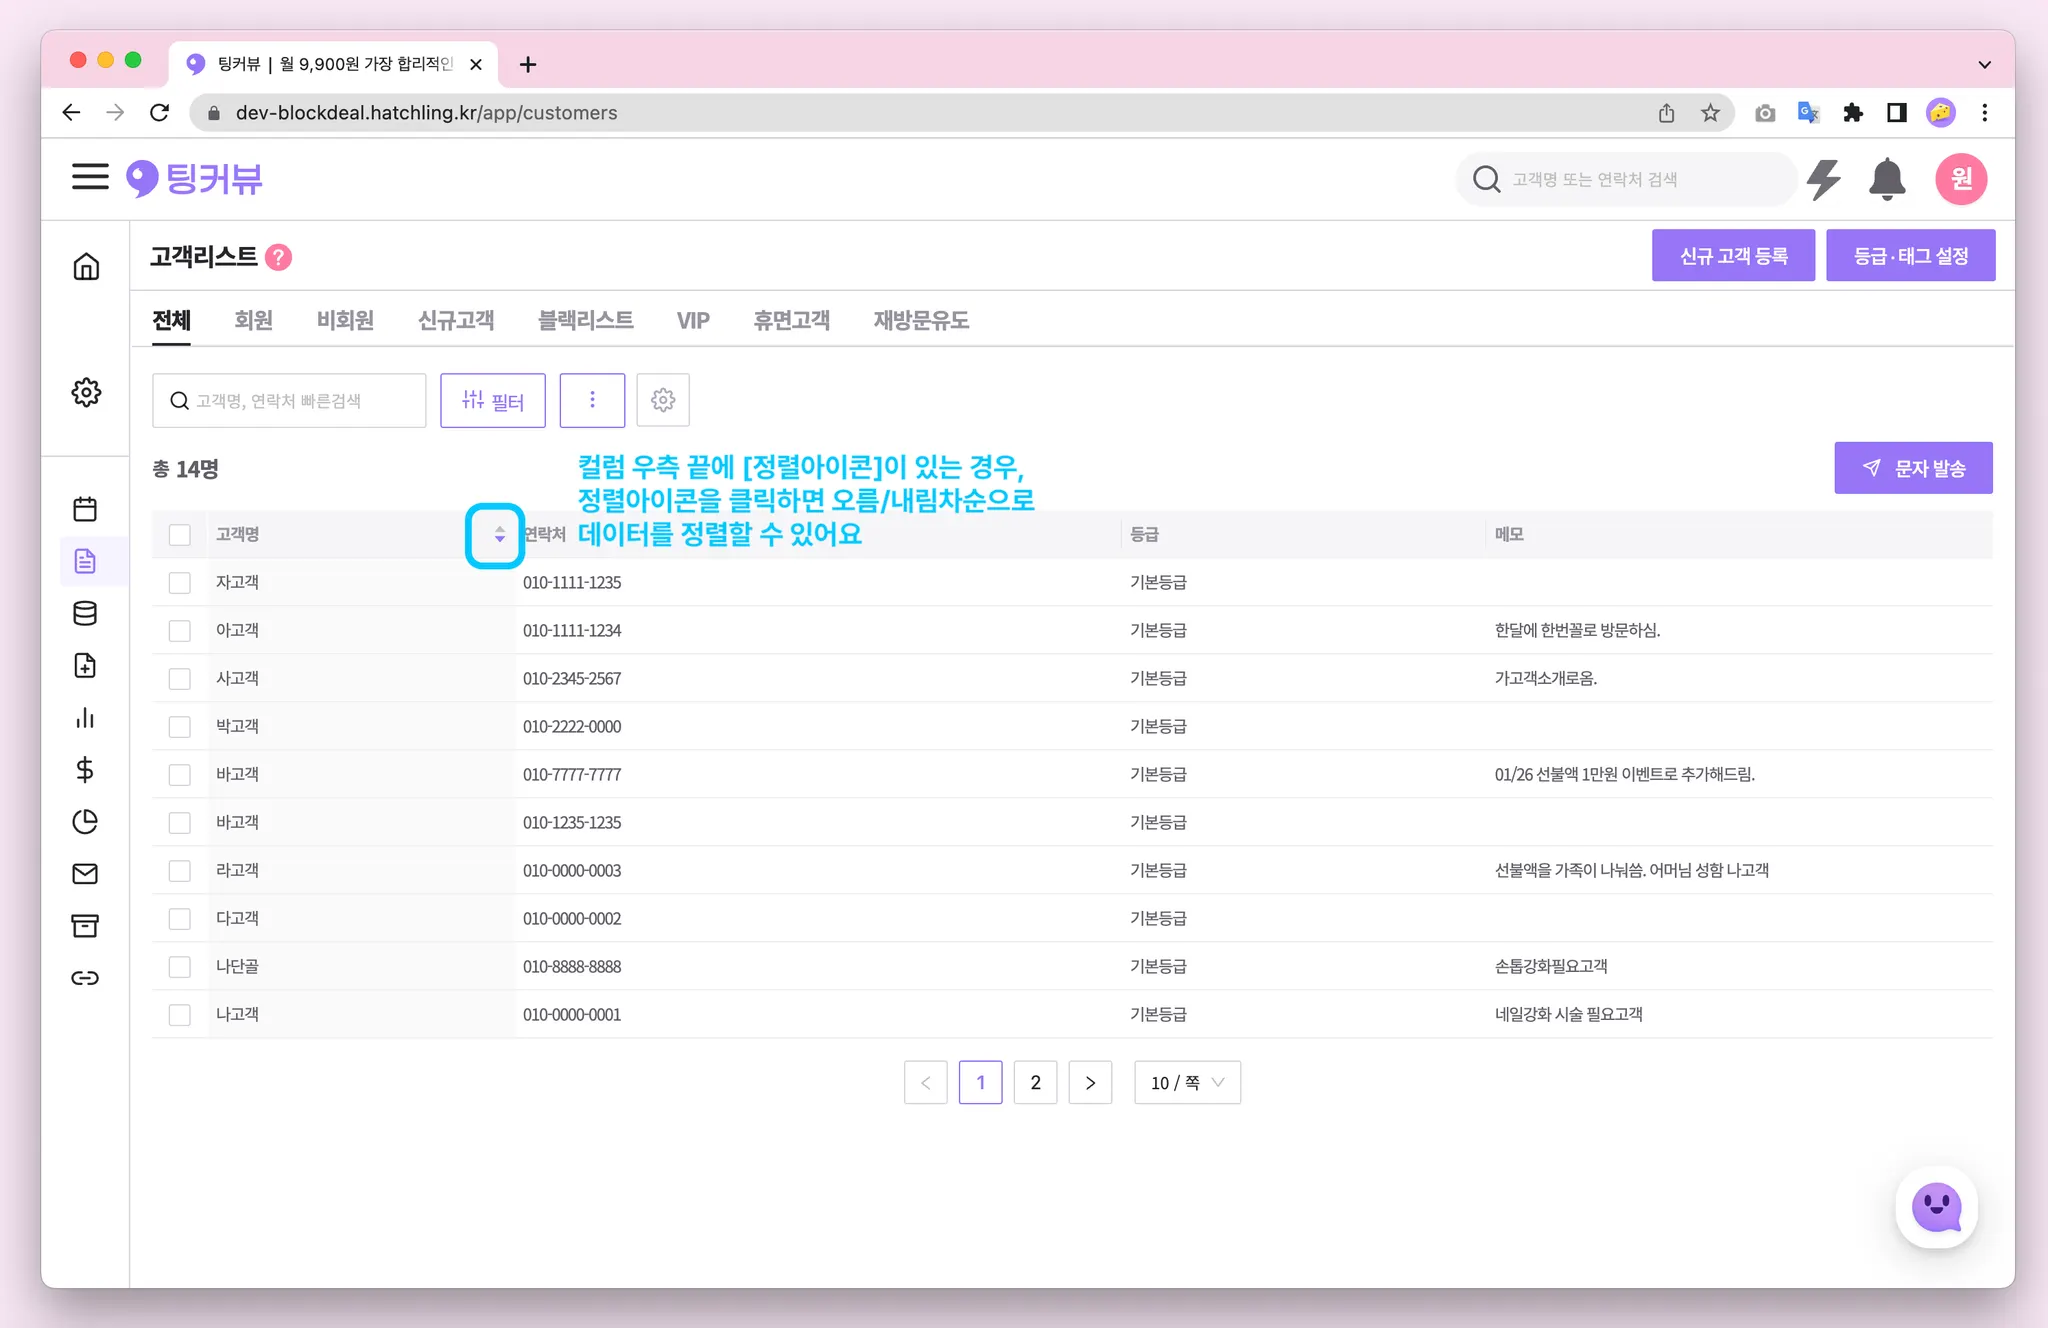
Task: Click the 고객명 column sort arrows
Action: [x=499, y=535]
